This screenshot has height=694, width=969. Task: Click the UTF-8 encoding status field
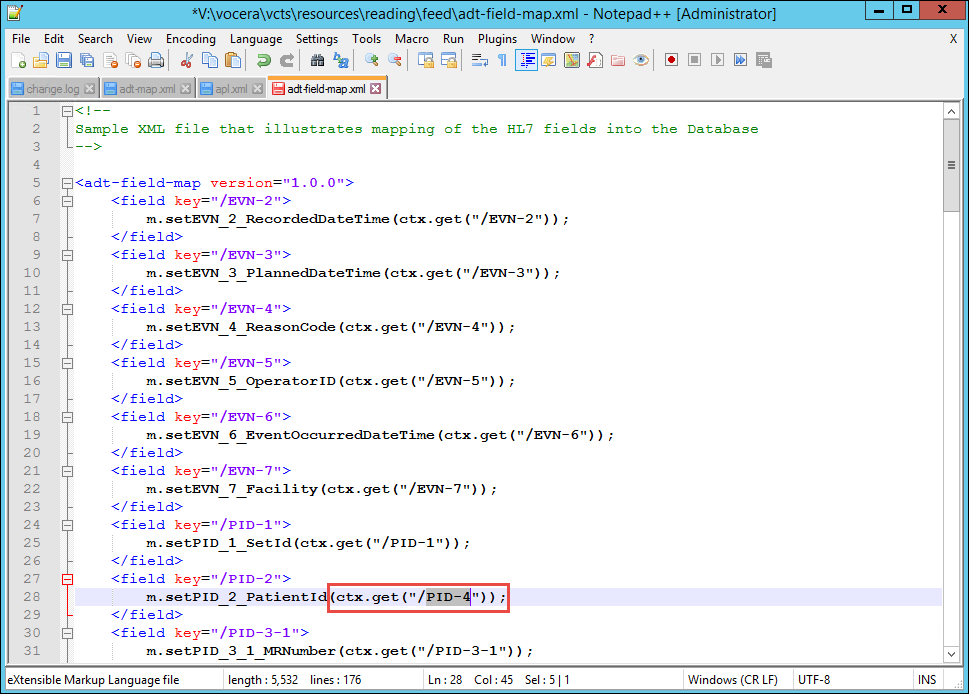click(x=813, y=680)
